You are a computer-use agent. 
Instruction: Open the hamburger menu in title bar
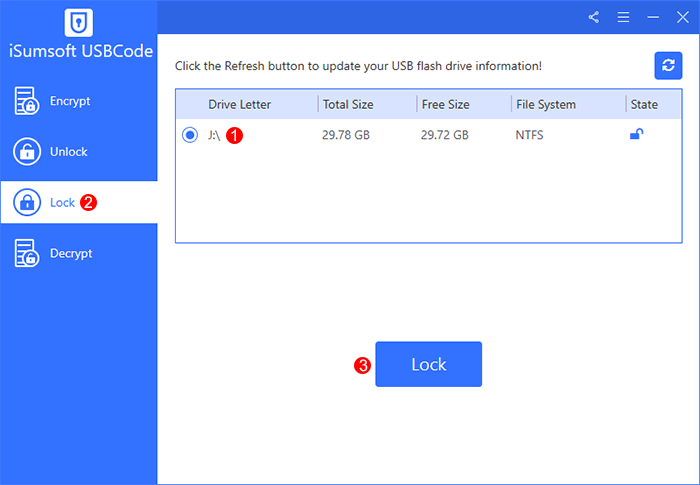pyautogui.click(x=623, y=17)
